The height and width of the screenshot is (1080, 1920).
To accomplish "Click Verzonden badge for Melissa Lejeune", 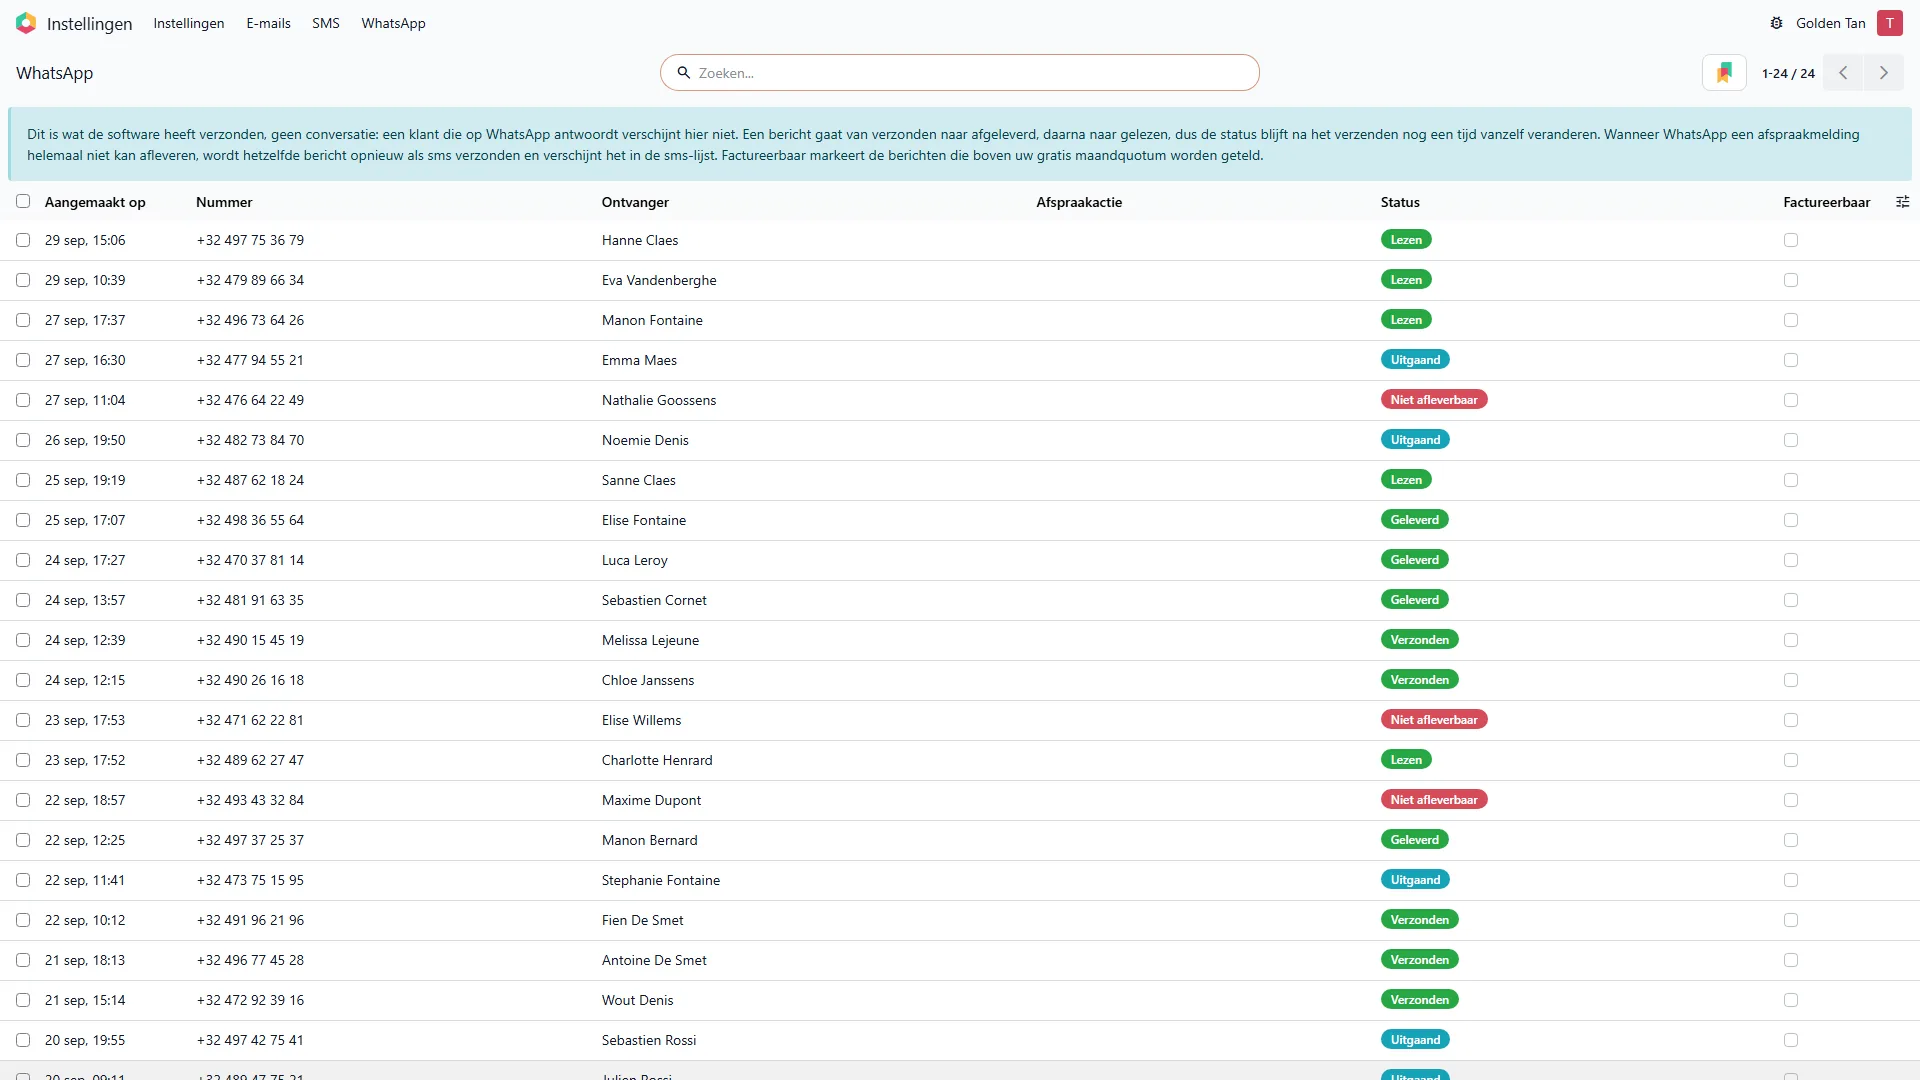I will pos(1419,640).
